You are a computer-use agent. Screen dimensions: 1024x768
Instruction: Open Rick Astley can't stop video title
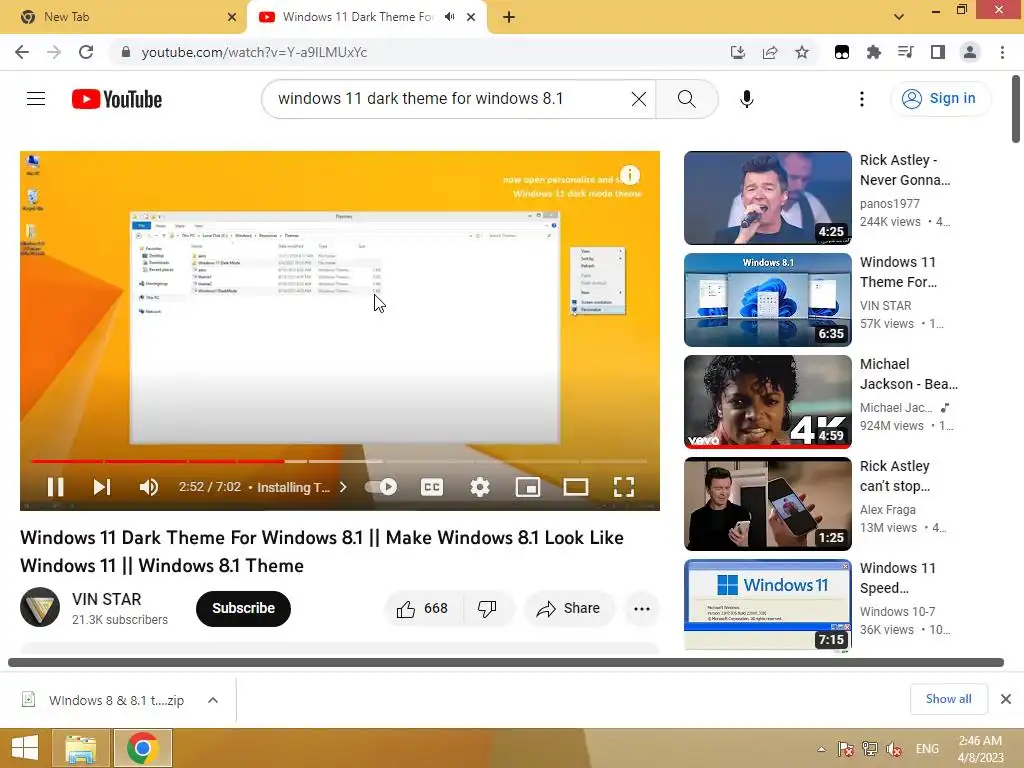tap(895, 476)
